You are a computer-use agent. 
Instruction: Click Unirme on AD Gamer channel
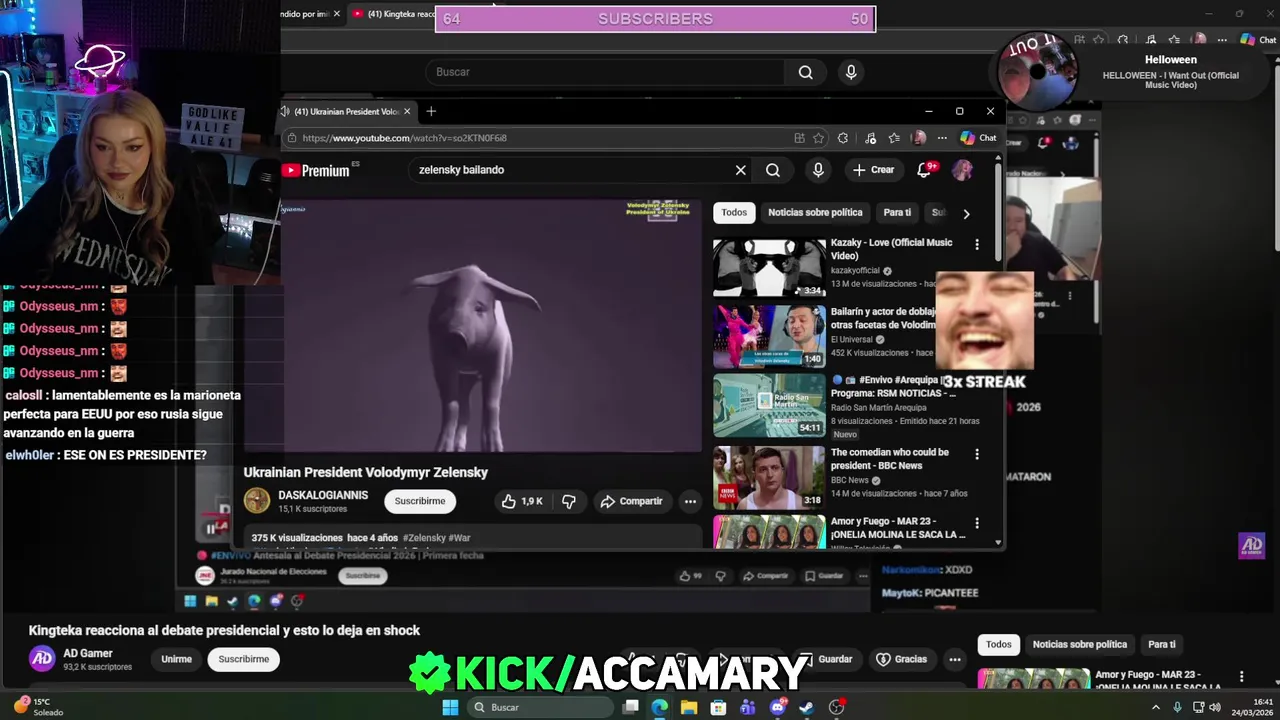(x=176, y=659)
